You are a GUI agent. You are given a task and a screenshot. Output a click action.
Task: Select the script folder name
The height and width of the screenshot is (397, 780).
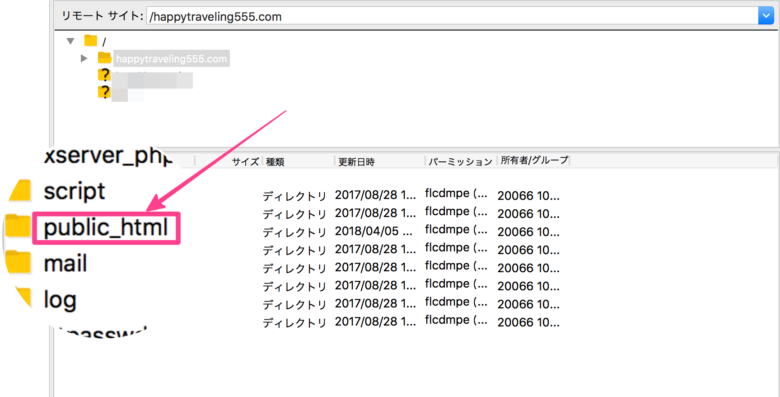pyautogui.click(x=75, y=192)
